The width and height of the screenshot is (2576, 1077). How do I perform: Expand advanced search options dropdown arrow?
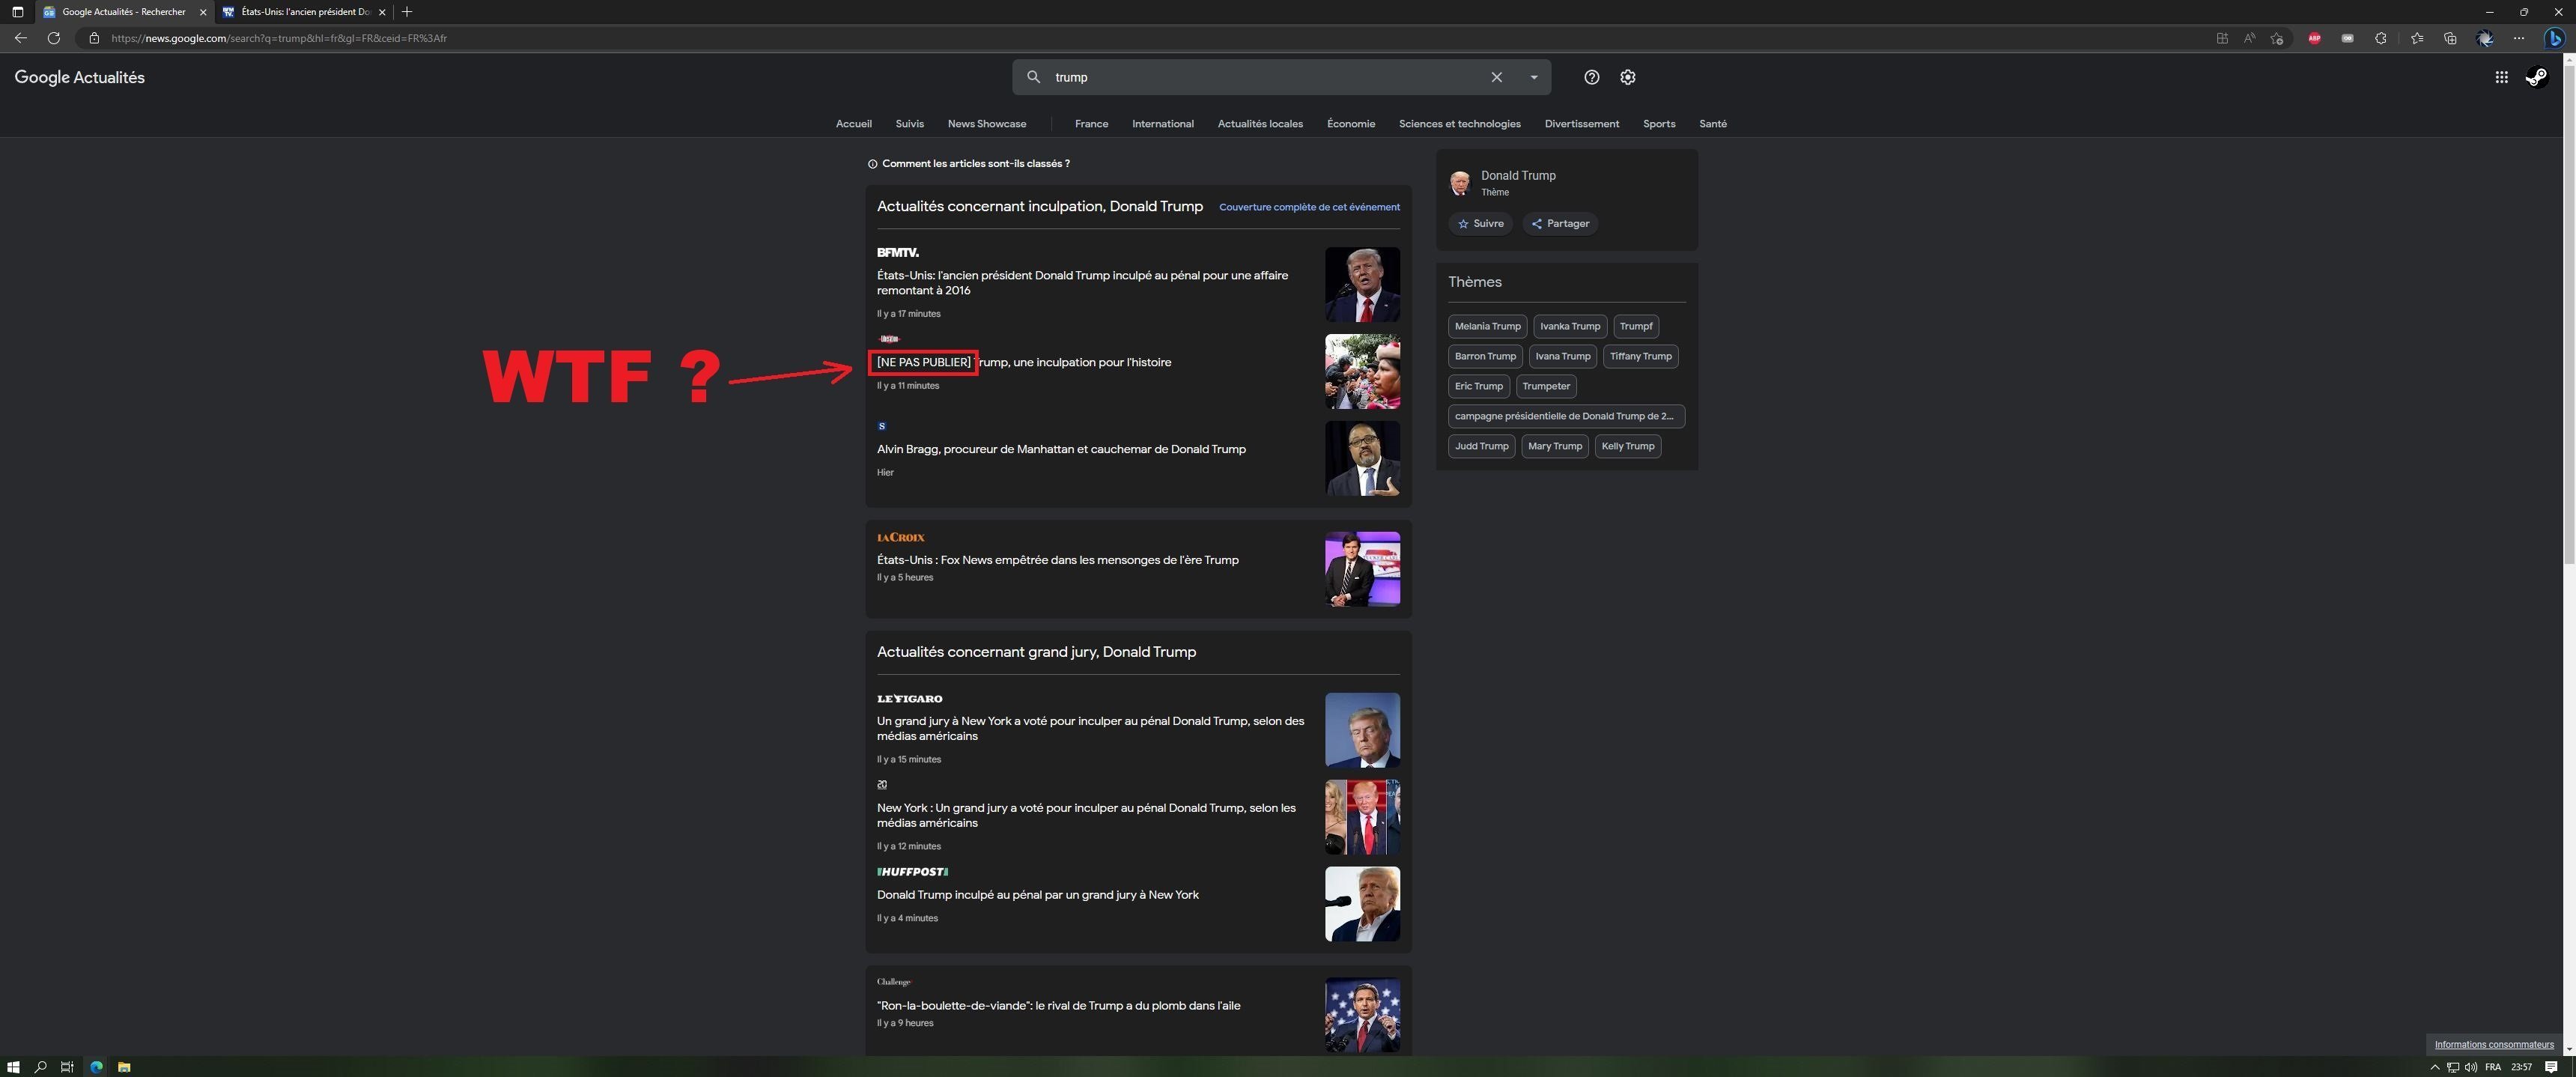(x=1533, y=77)
